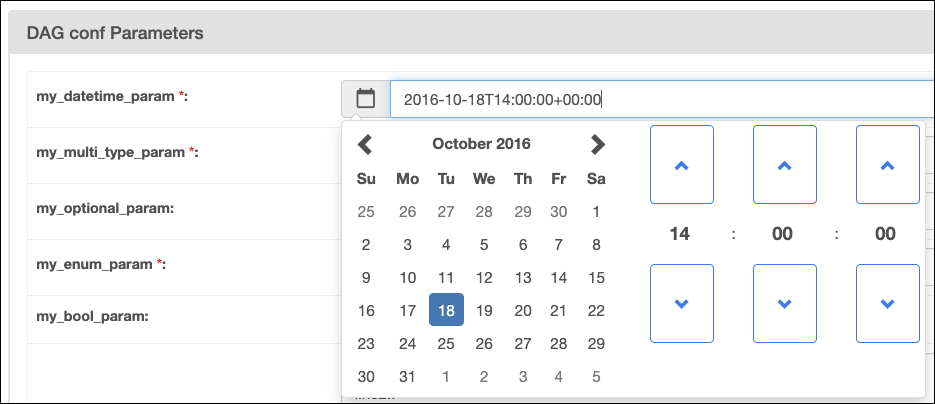Open month picker via October 2016 header
Viewport: 935px width, 404px height.
481,144
